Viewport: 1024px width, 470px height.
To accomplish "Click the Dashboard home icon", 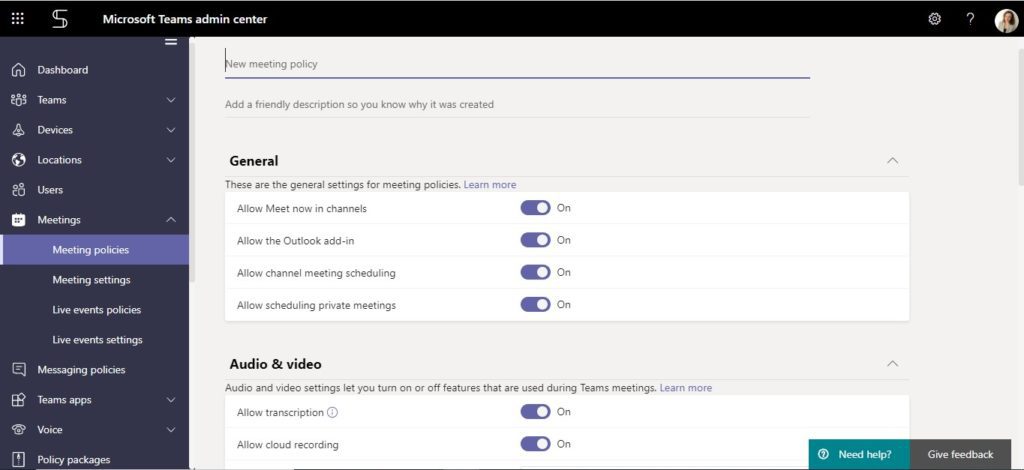I will pyautogui.click(x=19, y=70).
